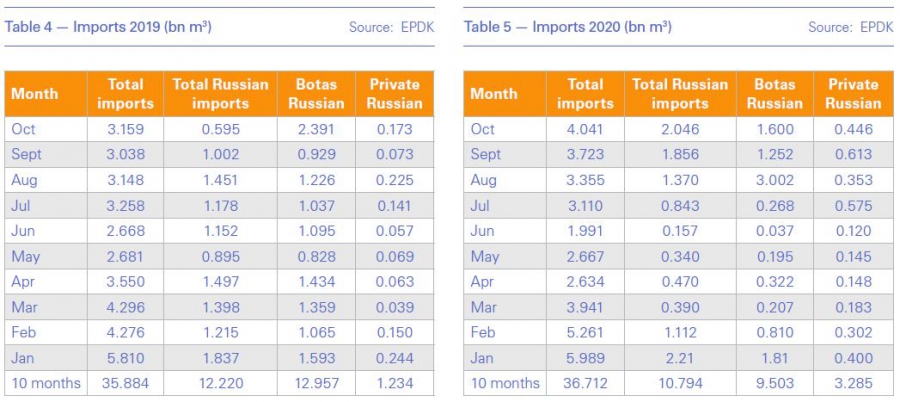This screenshot has height=402, width=900.
Task: Click the 2019 March Private Russian value 0.039
Action: pyautogui.click(x=395, y=307)
